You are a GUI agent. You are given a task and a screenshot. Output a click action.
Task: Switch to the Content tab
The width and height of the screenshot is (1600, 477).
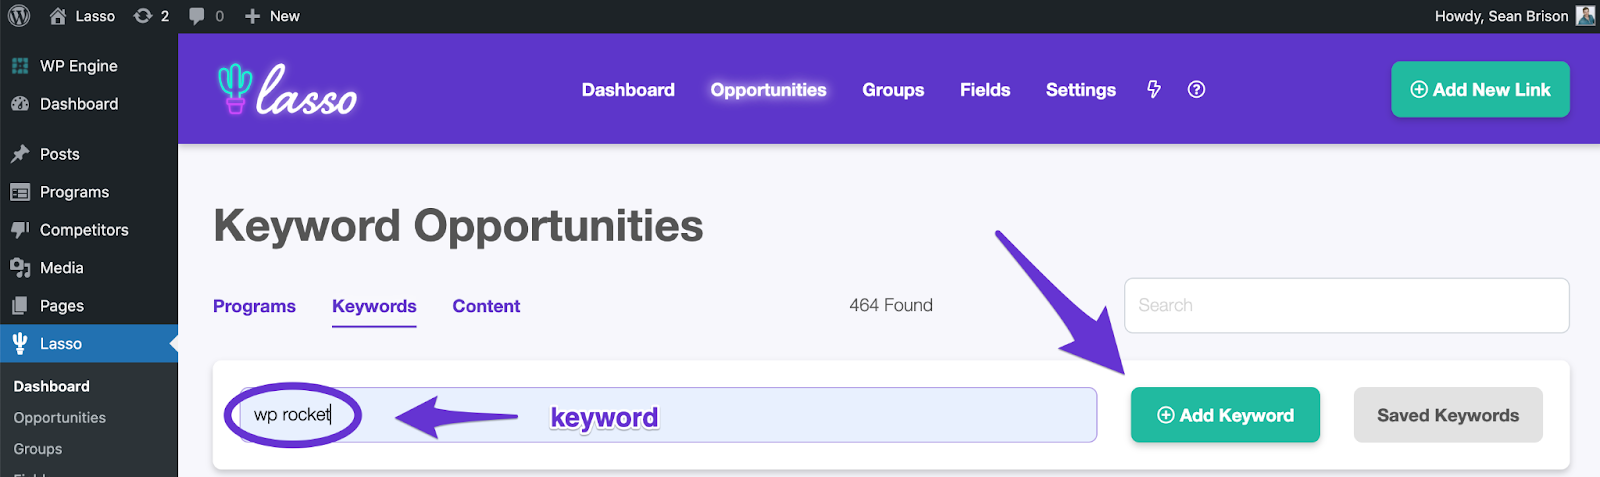tap(486, 306)
